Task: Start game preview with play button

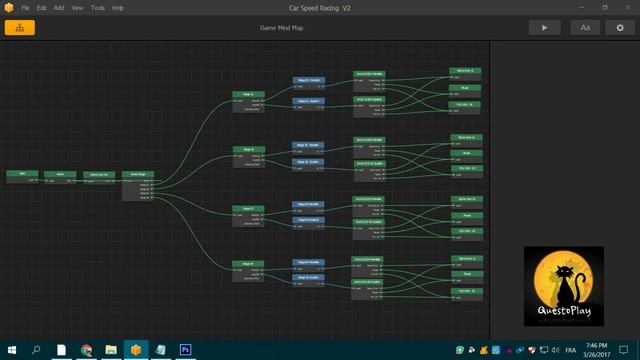Action: tap(544, 28)
